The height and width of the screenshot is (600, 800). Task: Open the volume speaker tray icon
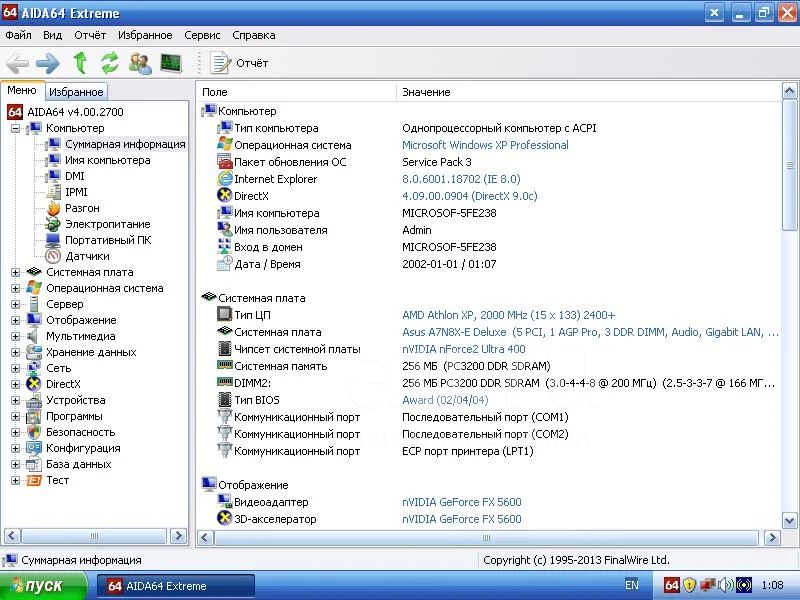(x=725, y=585)
